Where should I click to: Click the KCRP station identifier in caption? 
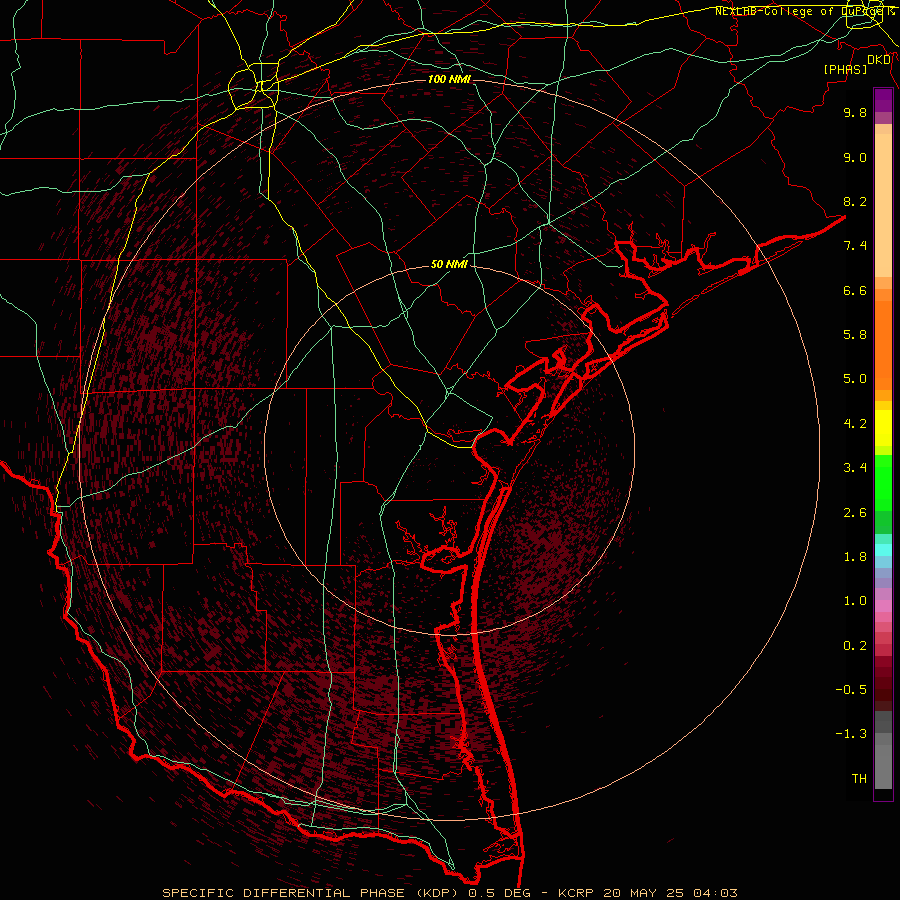coord(576,893)
